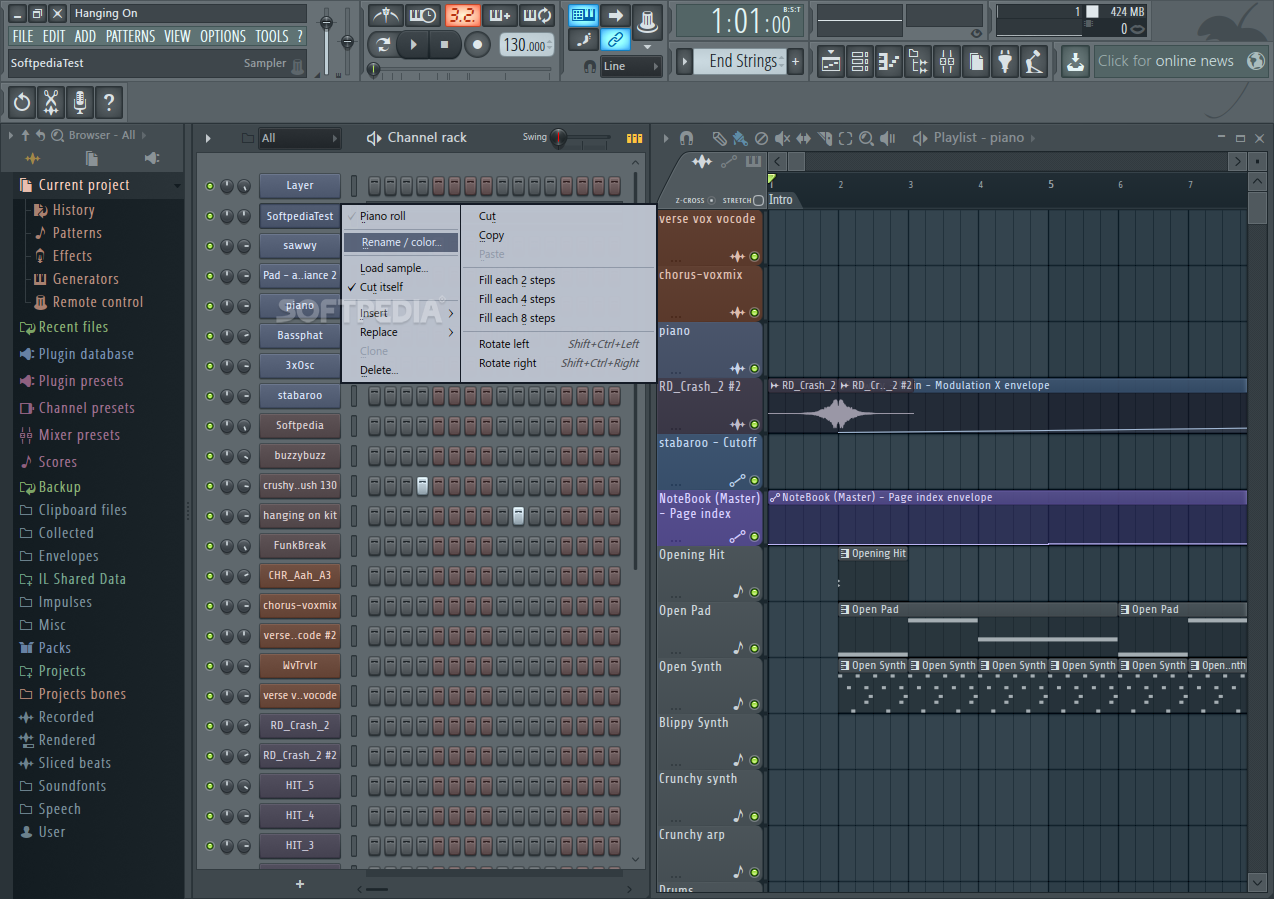The image size is (1274, 899).
Task: Switch pattern/song mode button
Action: [x=383, y=44]
